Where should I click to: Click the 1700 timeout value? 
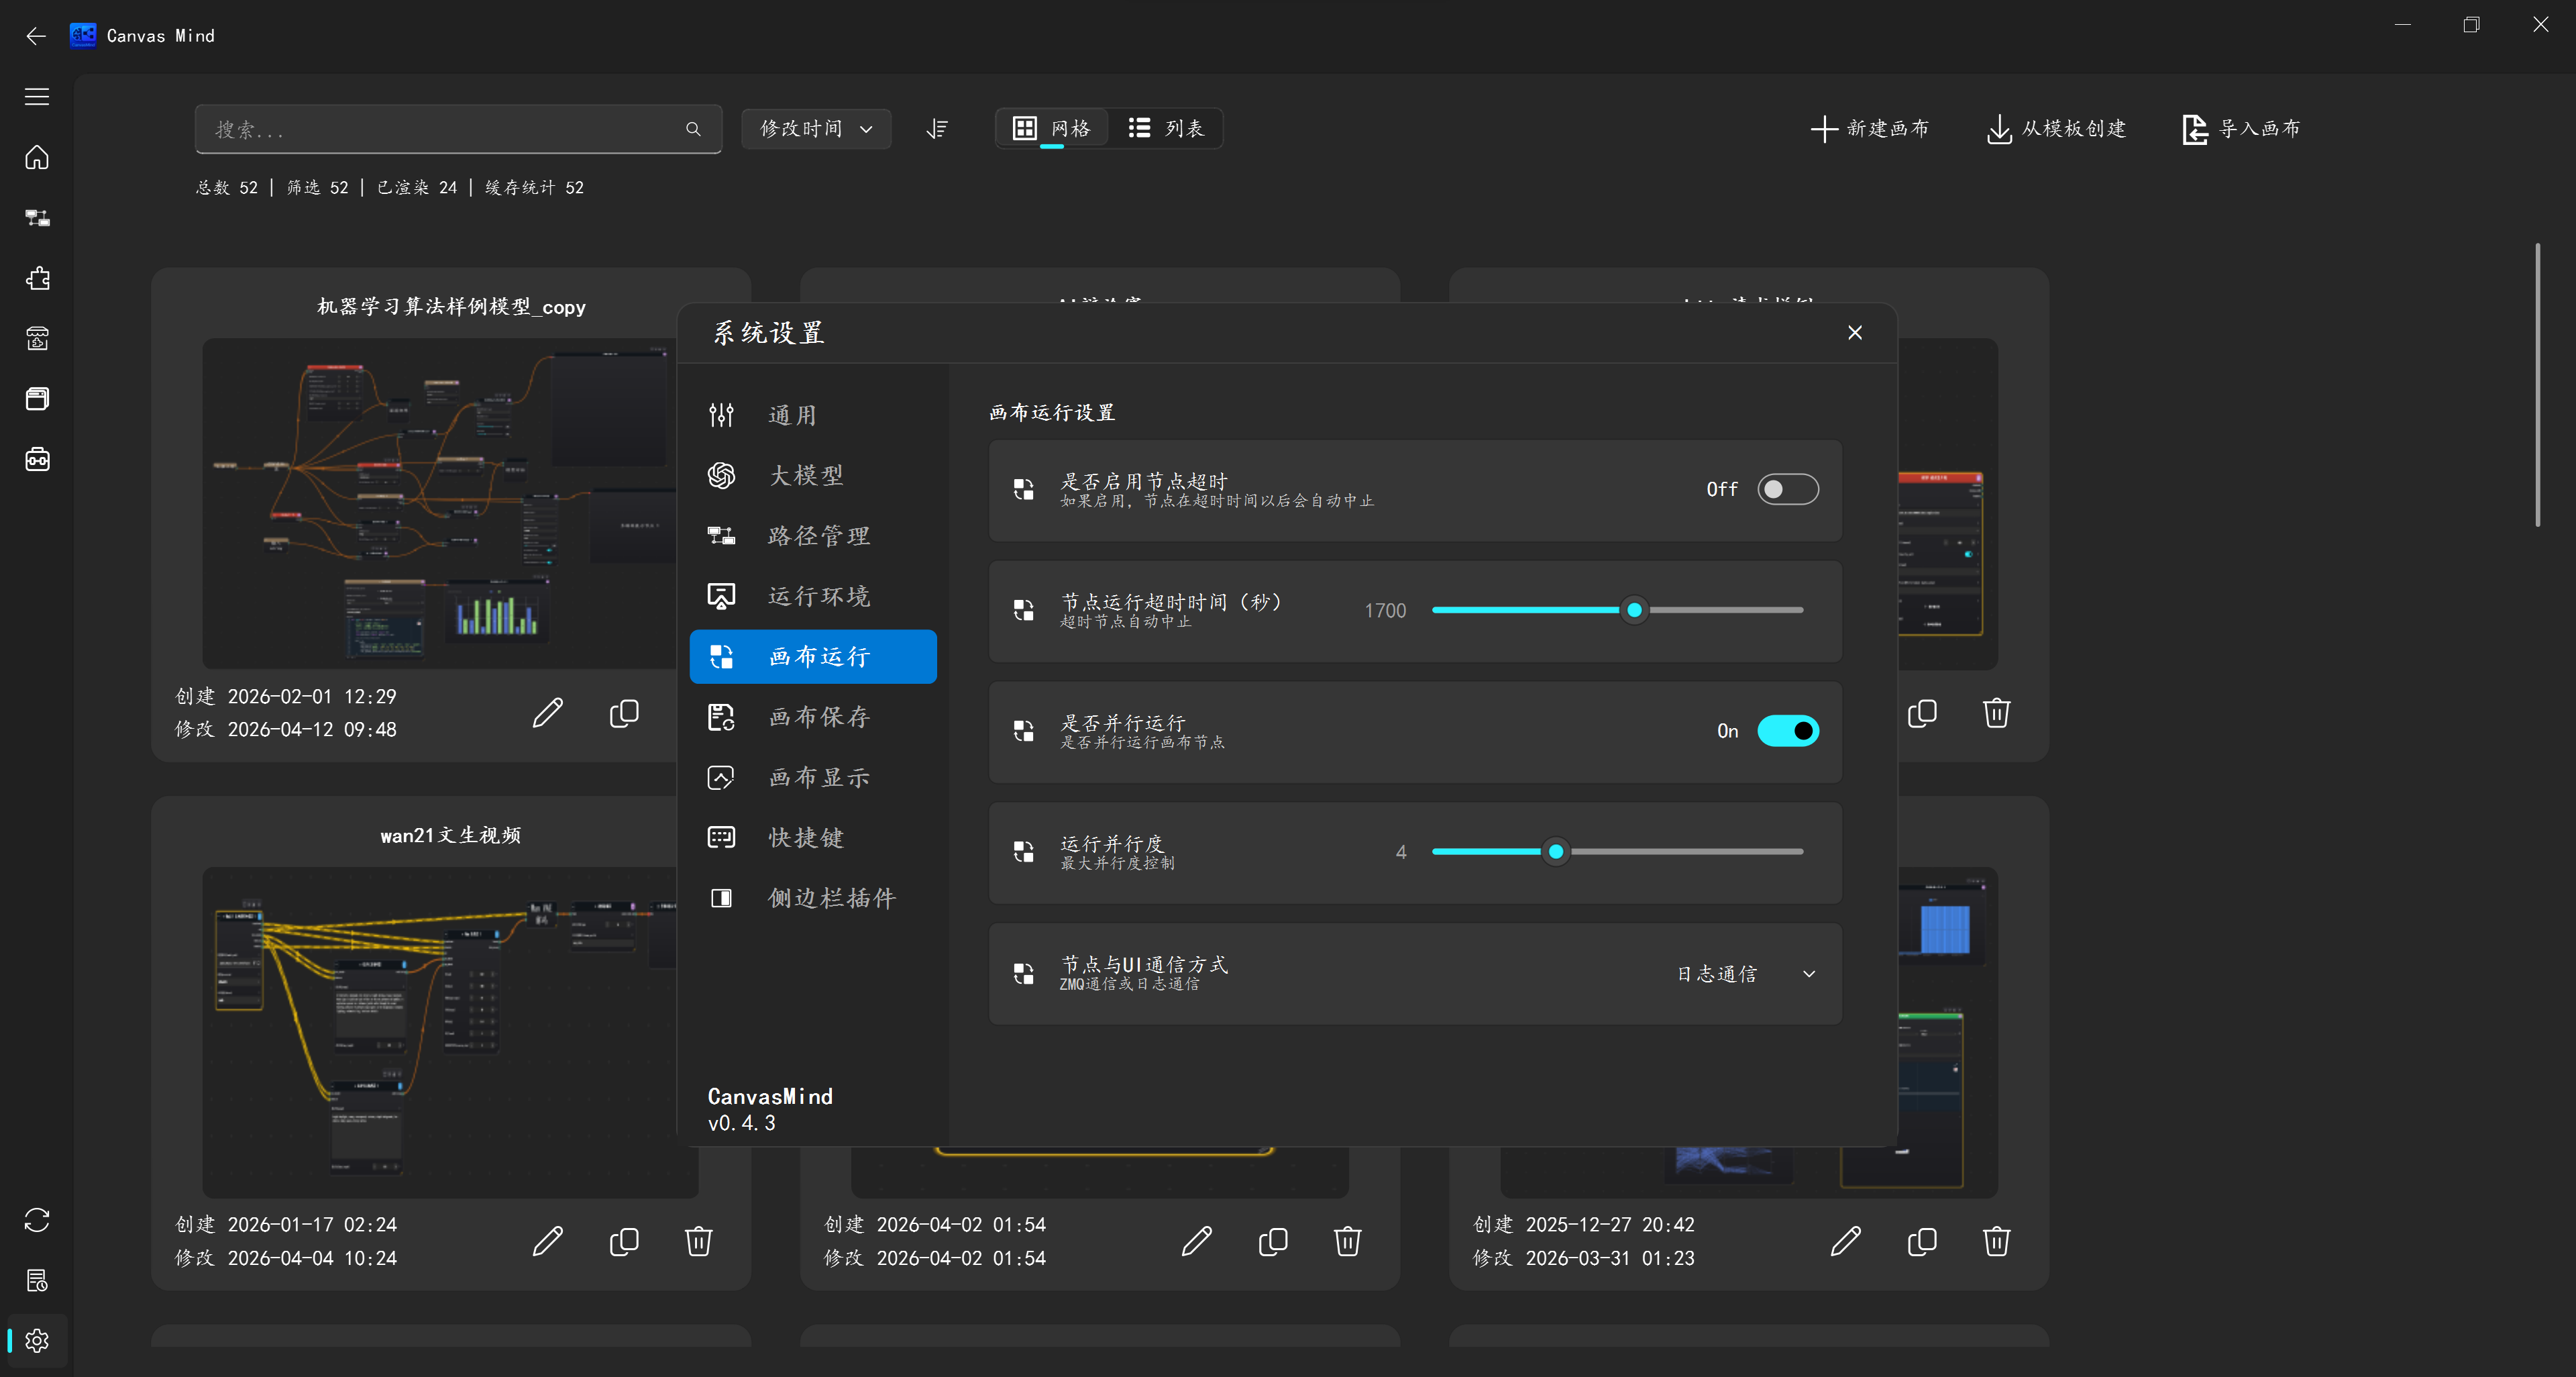1385,610
